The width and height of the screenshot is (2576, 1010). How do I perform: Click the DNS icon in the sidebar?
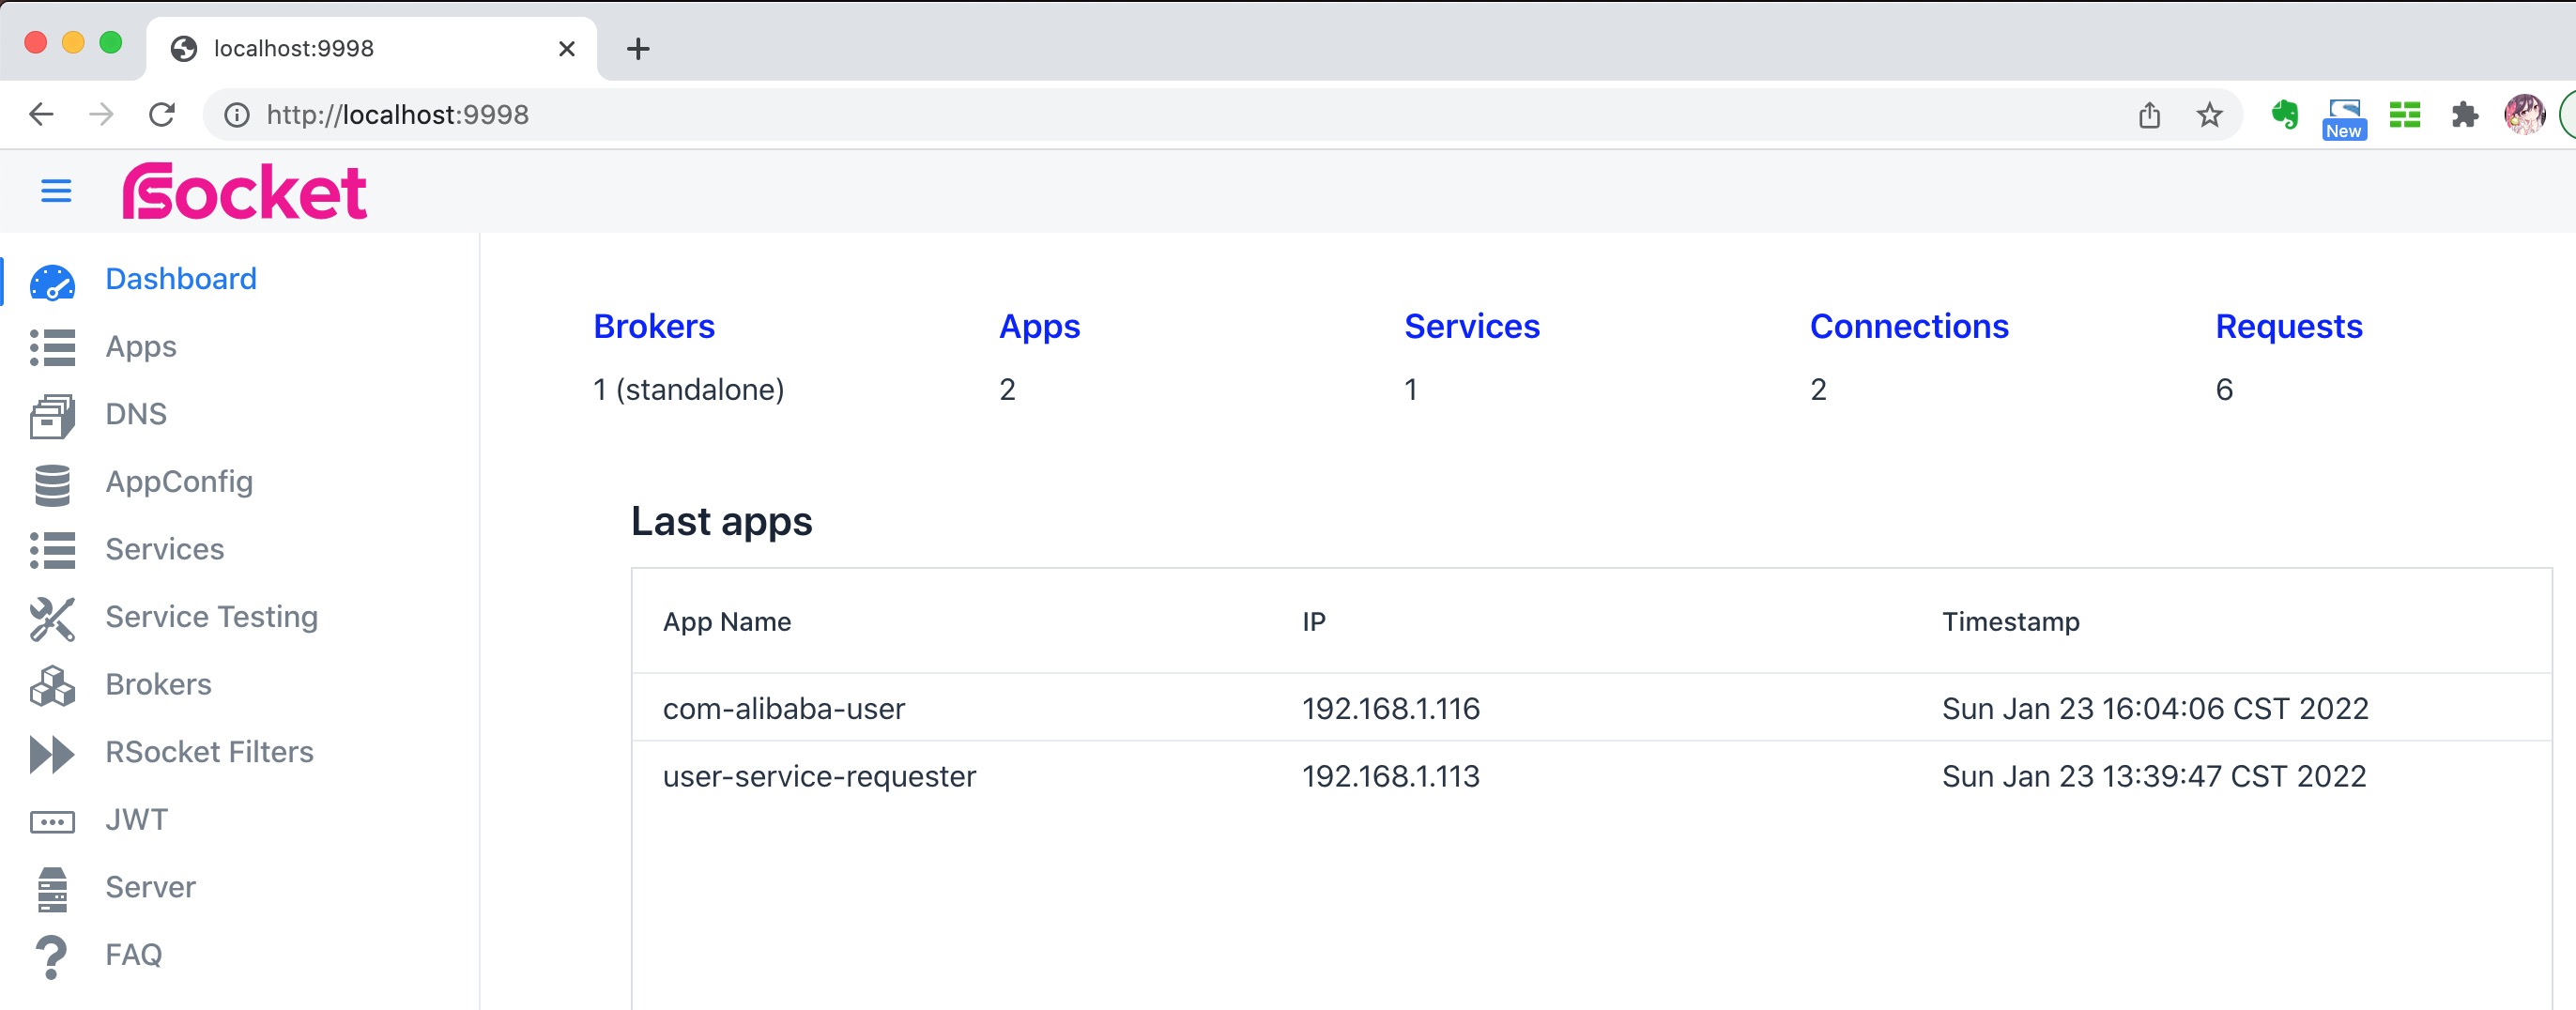pyautogui.click(x=53, y=414)
